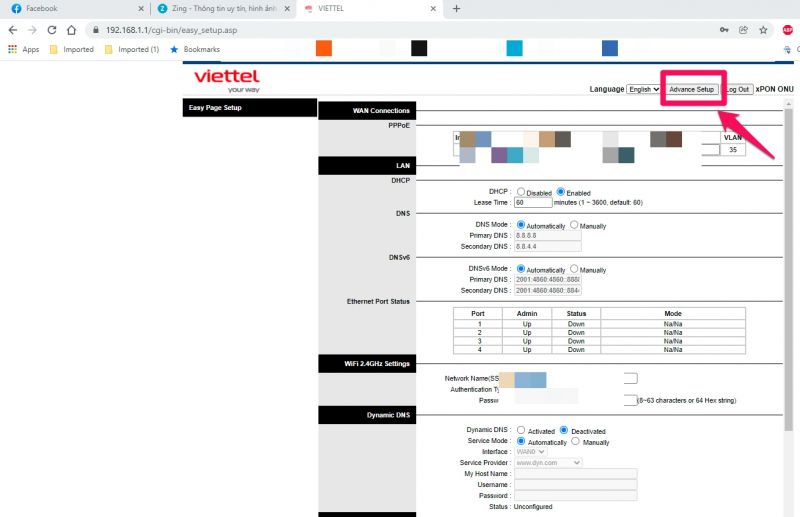Screen dimensions: 800x517
Task: Switch to the Zing tab
Action: 223,9
